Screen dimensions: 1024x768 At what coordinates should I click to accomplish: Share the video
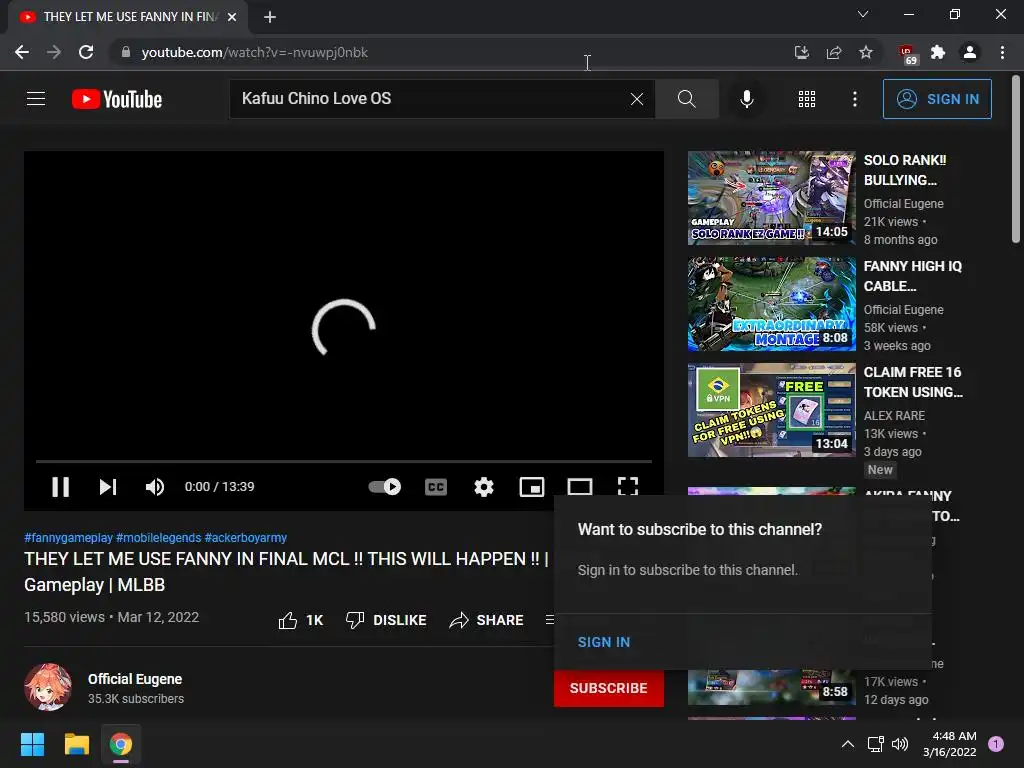tap(487, 620)
